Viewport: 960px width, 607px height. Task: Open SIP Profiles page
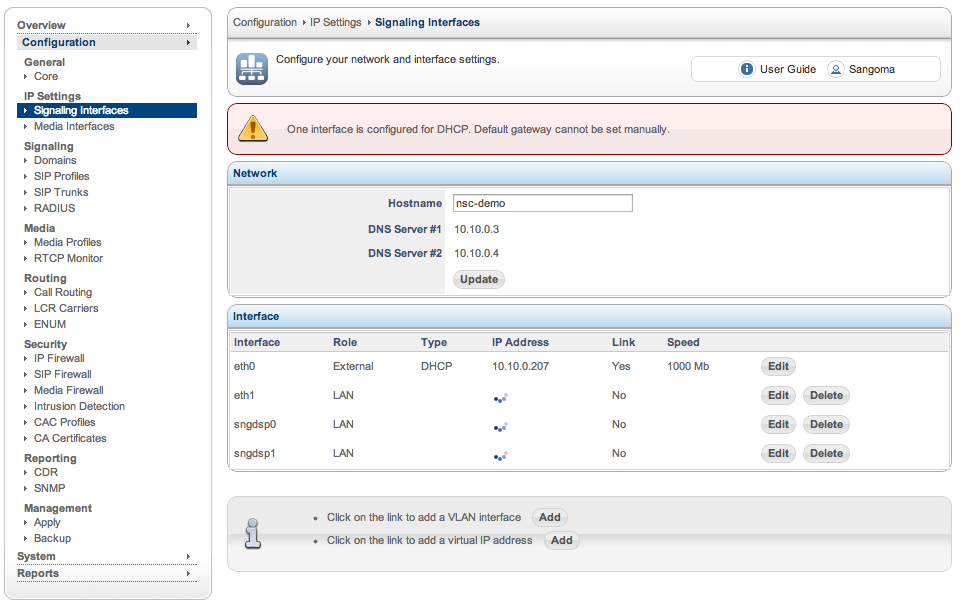62,176
